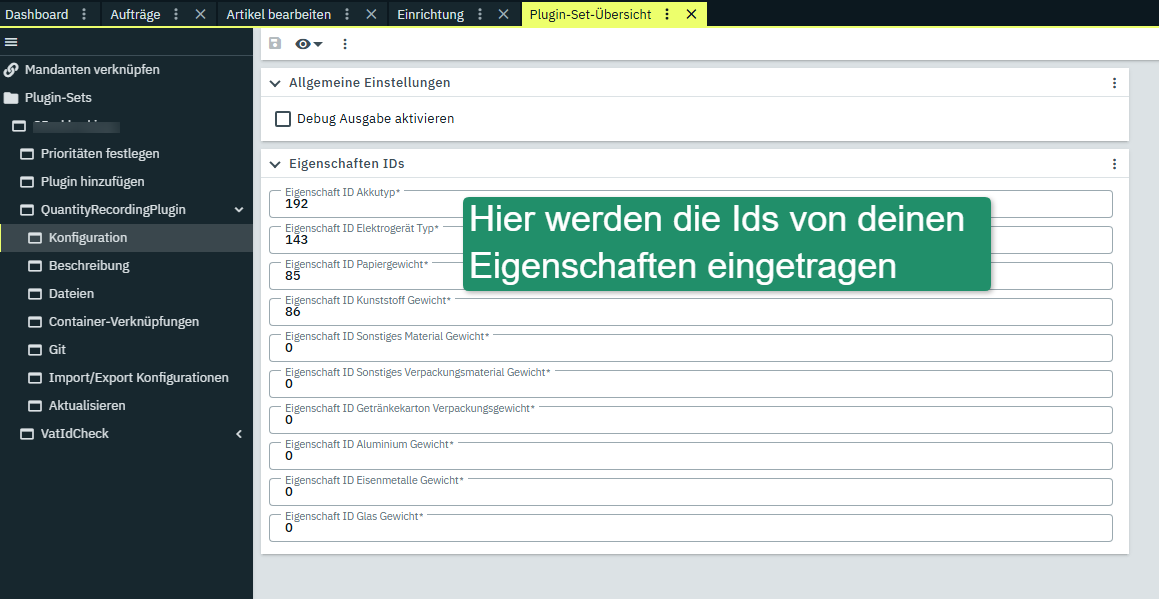The width and height of the screenshot is (1159, 599).
Task: Open Dashboard tab three-dot menu
Action: click(84, 14)
